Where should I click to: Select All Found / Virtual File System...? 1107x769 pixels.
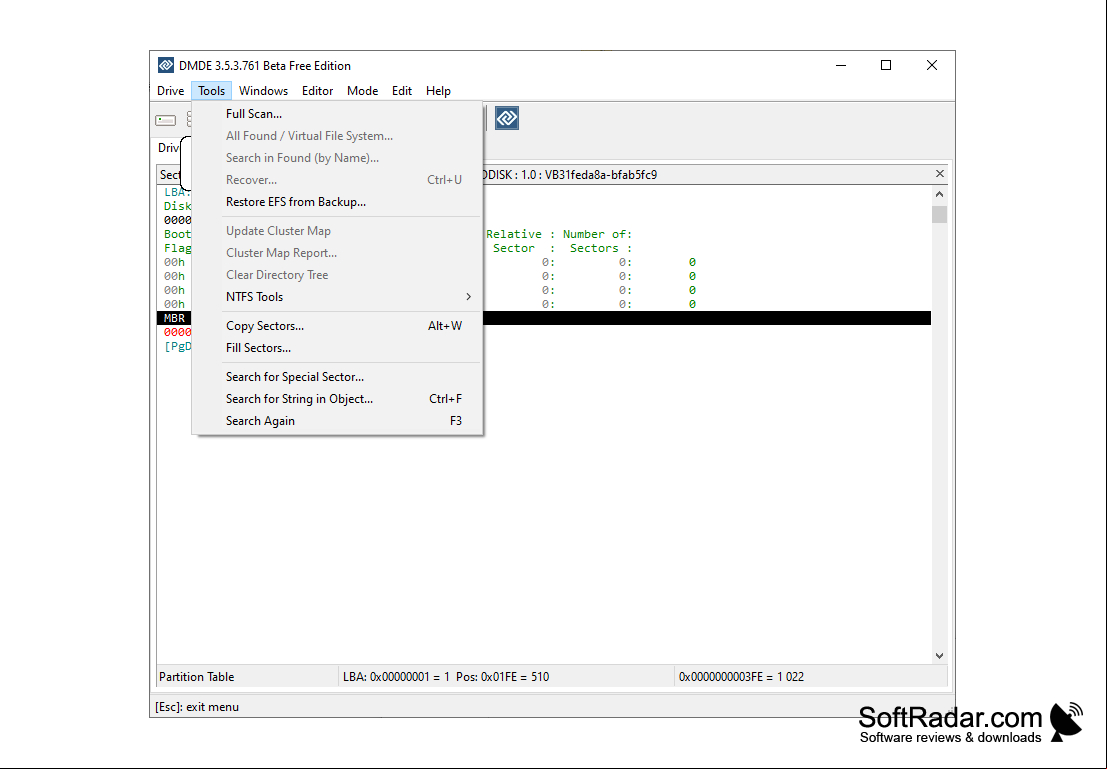337,136
